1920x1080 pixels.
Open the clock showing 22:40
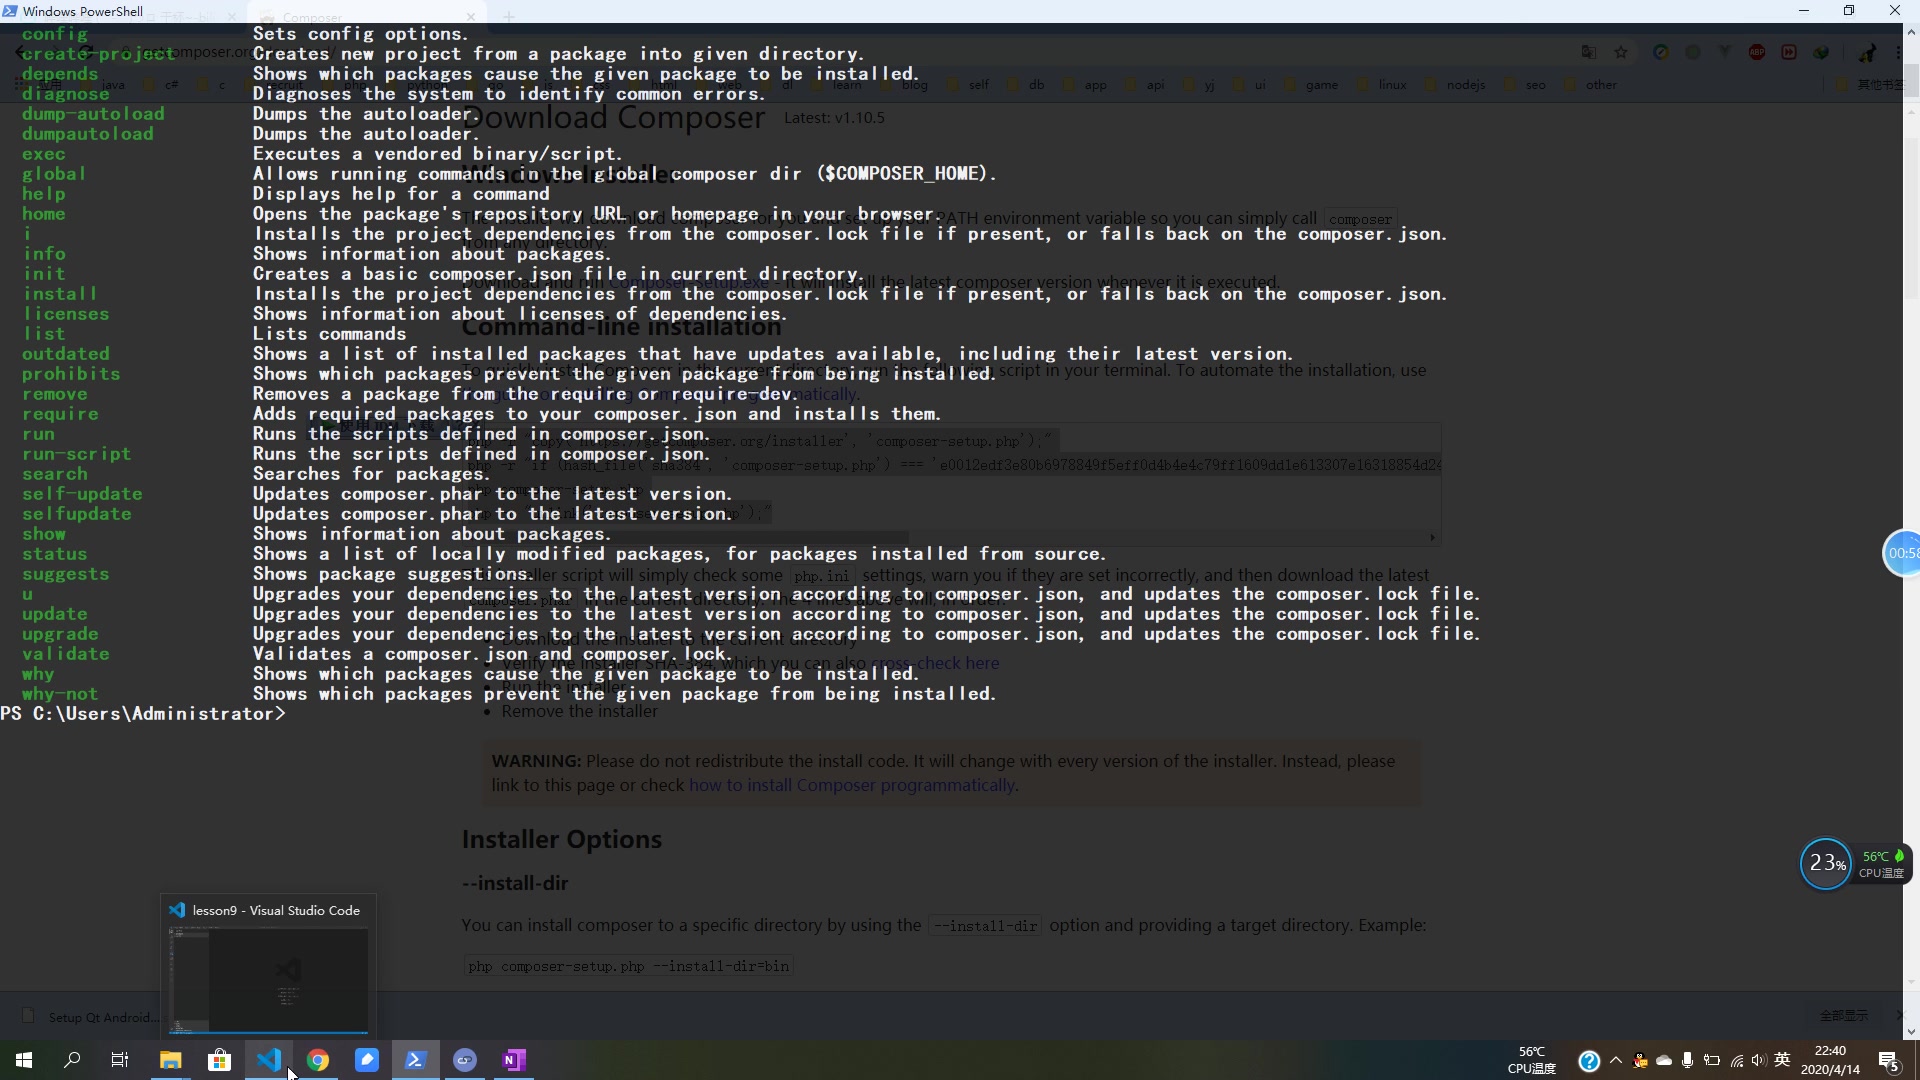pos(1830,1060)
